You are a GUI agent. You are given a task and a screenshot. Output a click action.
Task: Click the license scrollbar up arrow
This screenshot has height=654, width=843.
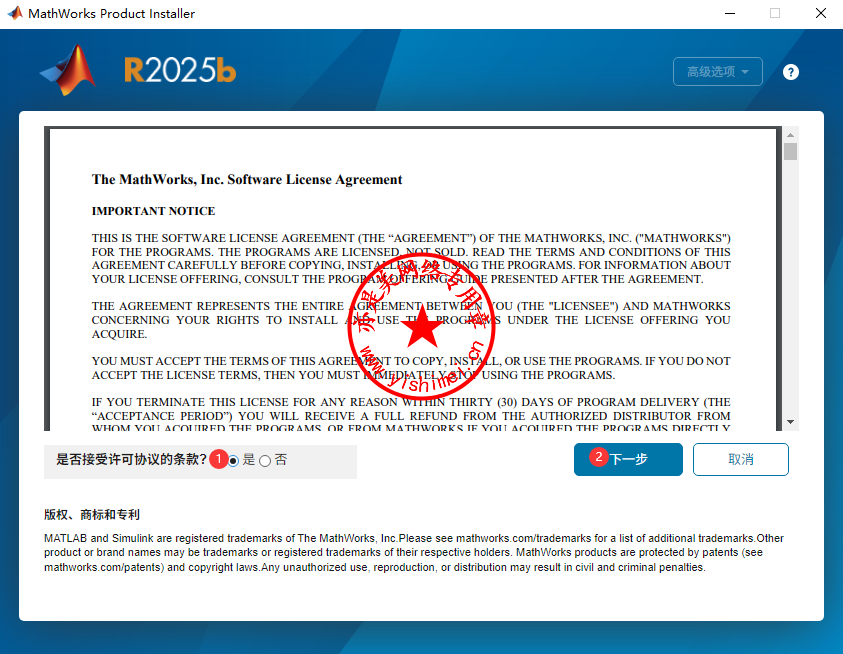click(x=790, y=135)
